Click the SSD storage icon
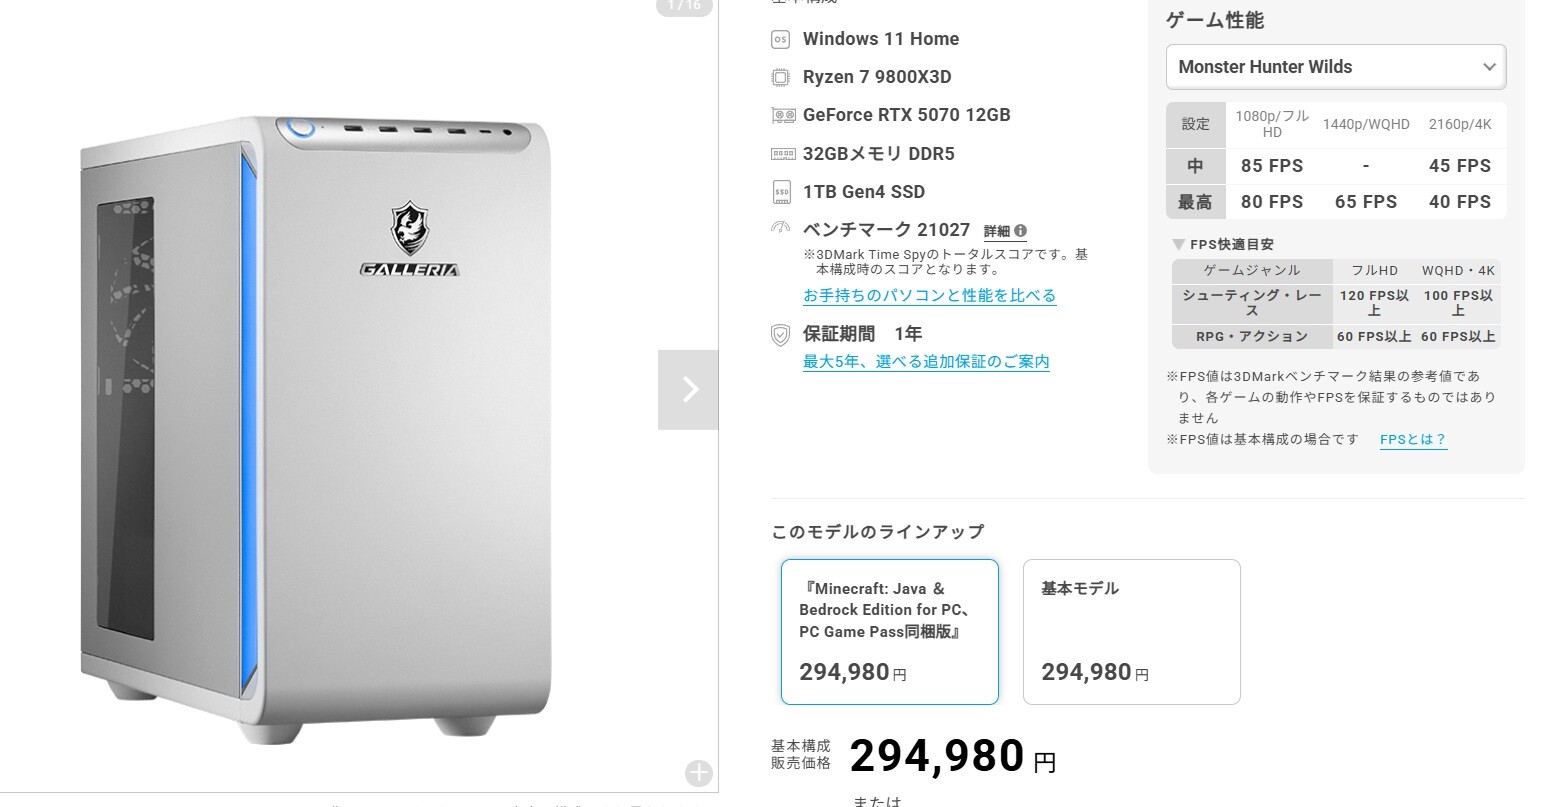Viewport: 1563px width, 807px height. [x=782, y=192]
